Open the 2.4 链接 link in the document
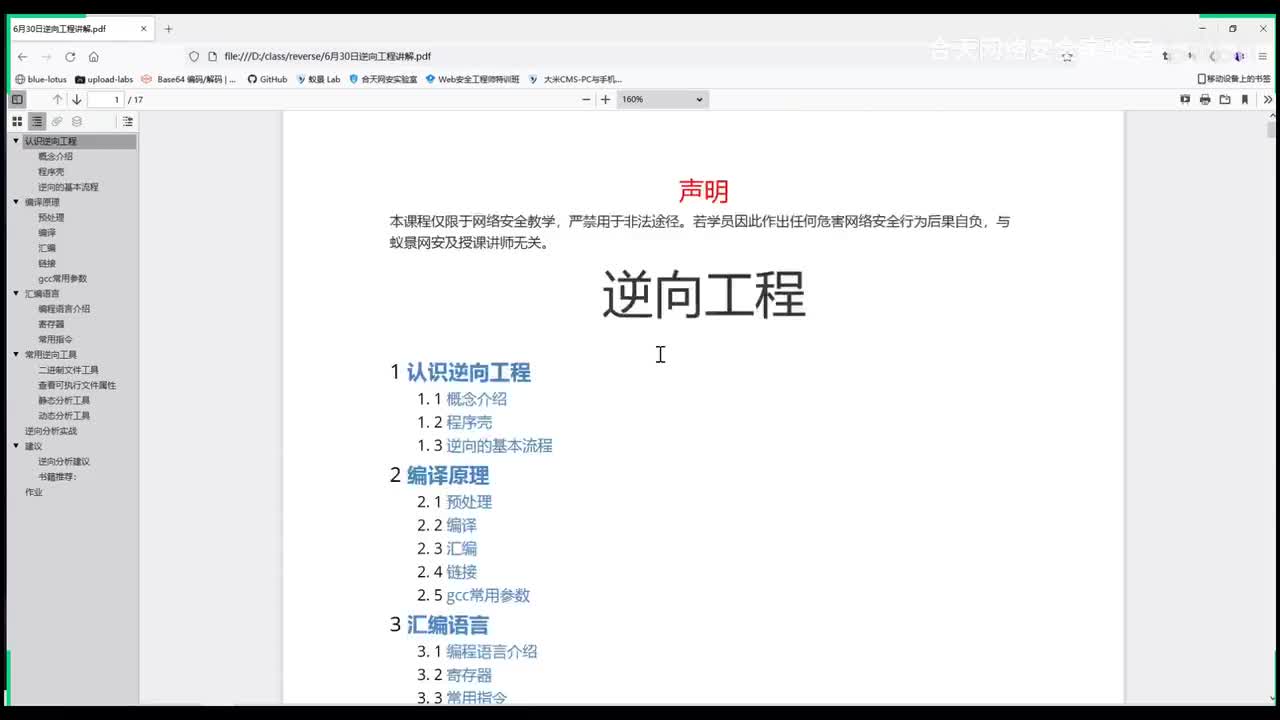1280x720 pixels. [x=461, y=572]
